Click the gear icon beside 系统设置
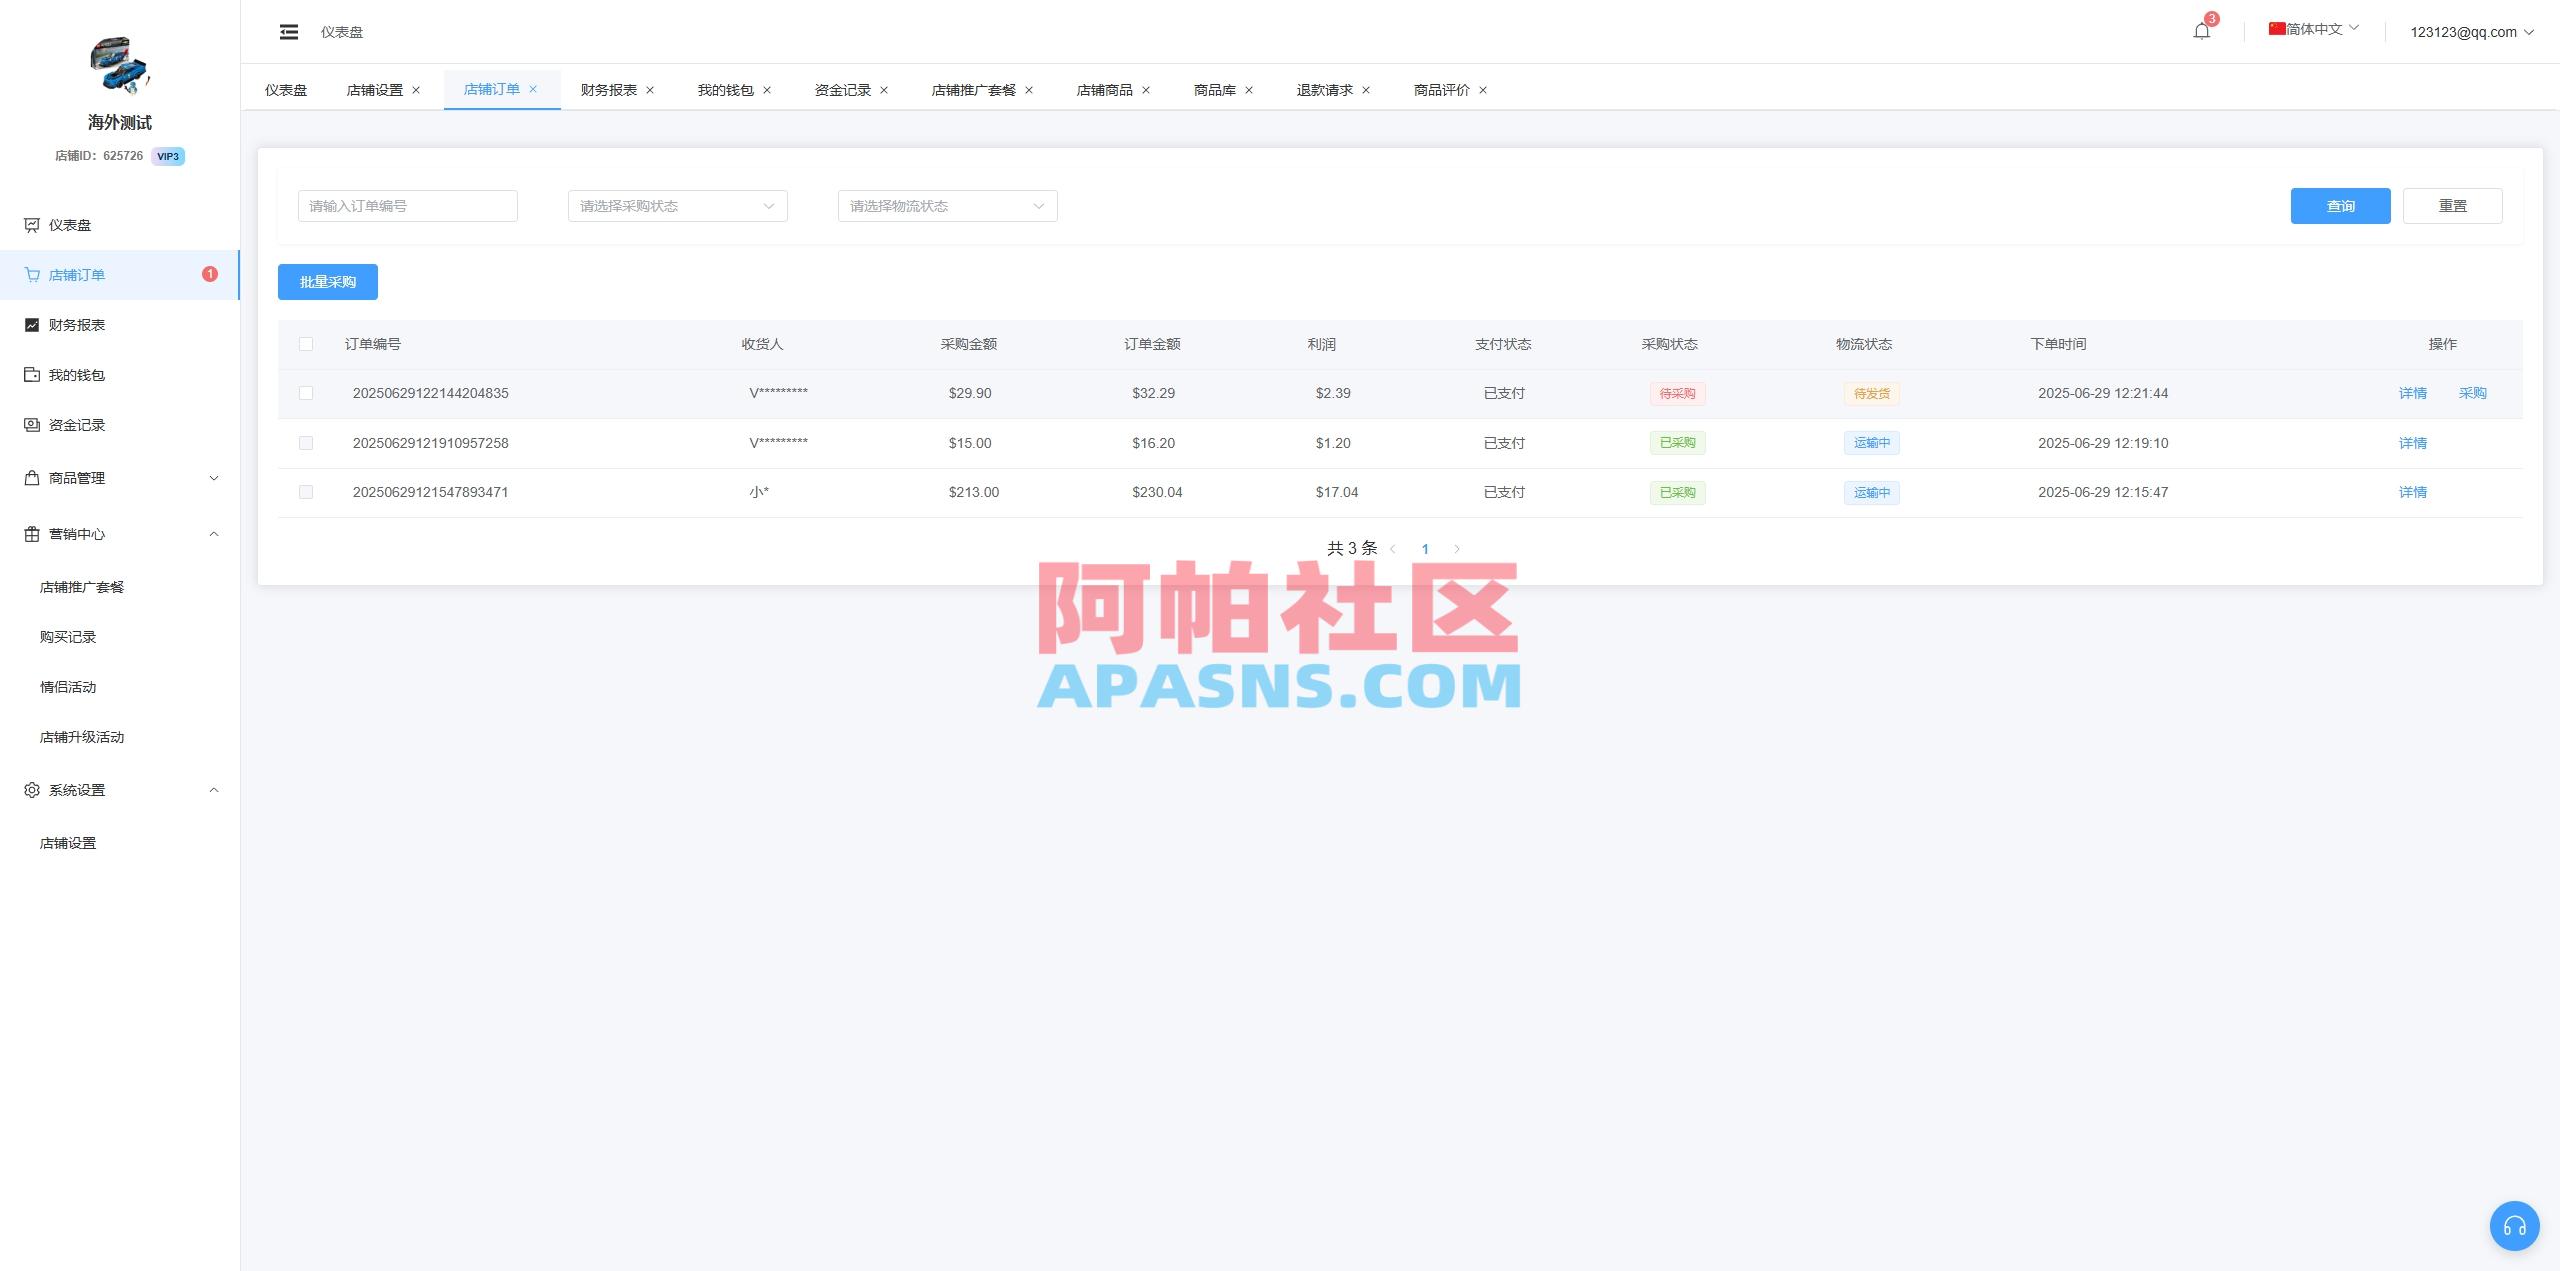Viewport: 2560px width, 1271px height. (x=31, y=790)
